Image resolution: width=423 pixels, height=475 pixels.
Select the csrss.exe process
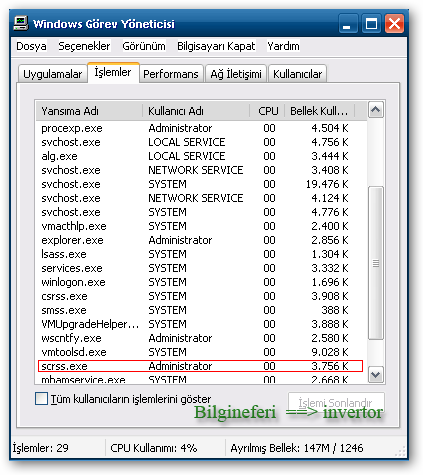pos(200,296)
